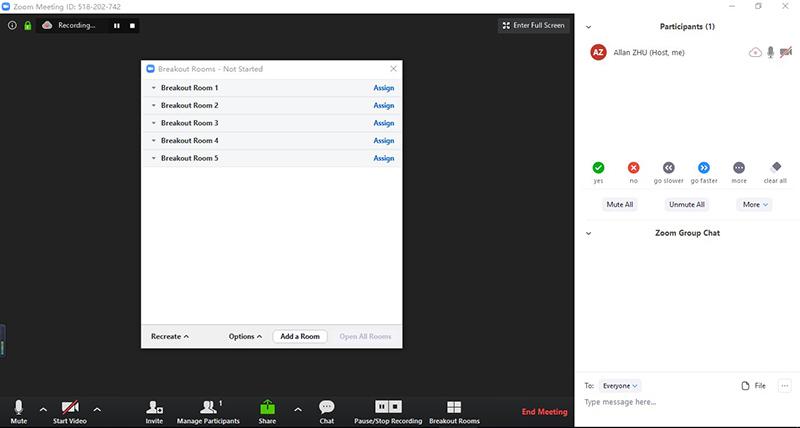Open the Recreate menu
The height and width of the screenshot is (428, 800).
[170, 337]
